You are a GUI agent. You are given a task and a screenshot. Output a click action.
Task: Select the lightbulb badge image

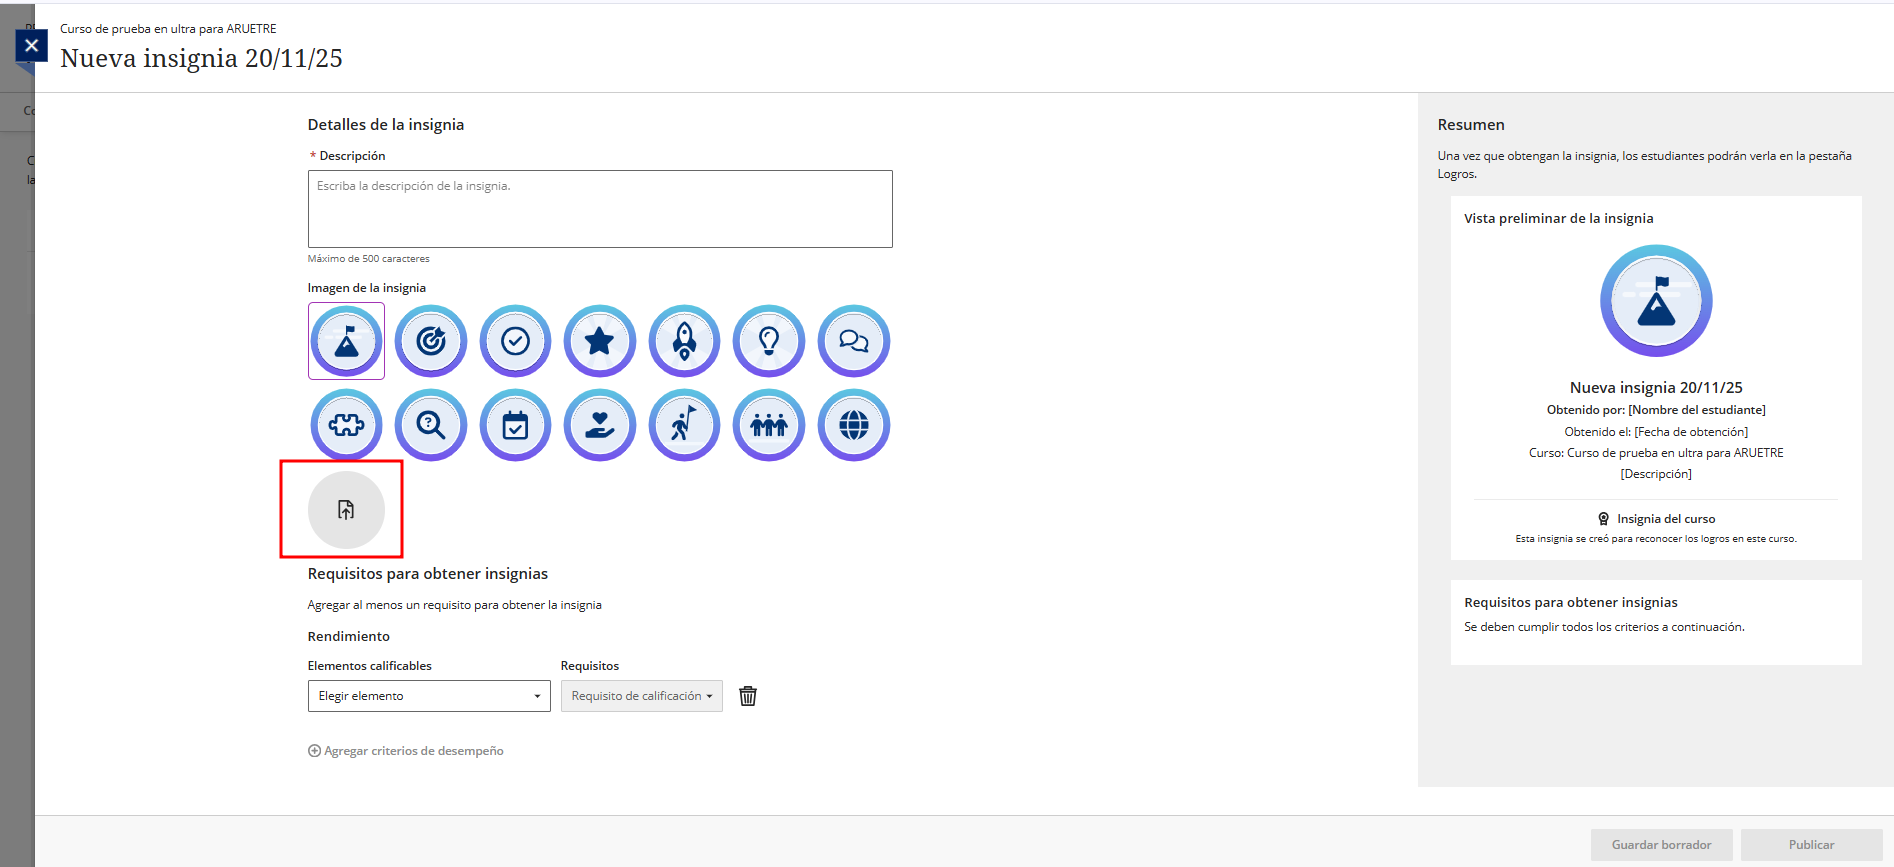[x=769, y=341]
